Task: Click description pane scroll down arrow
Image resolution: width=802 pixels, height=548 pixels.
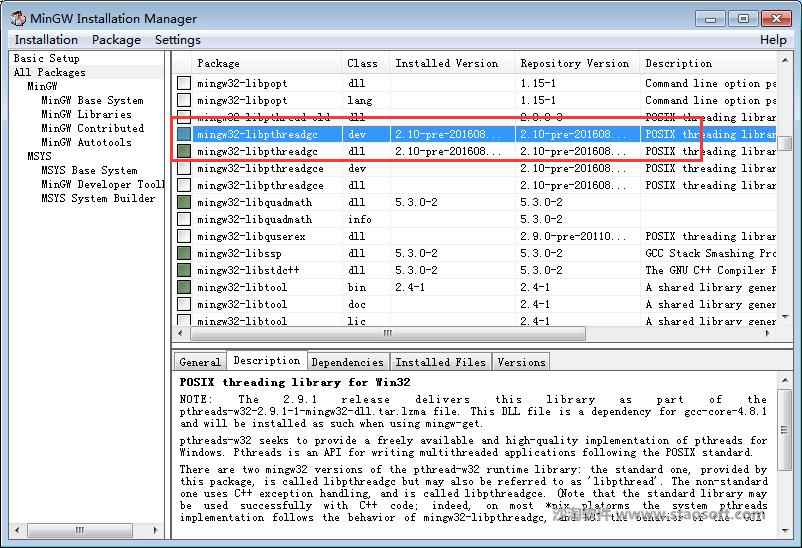Action: pos(785,531)
